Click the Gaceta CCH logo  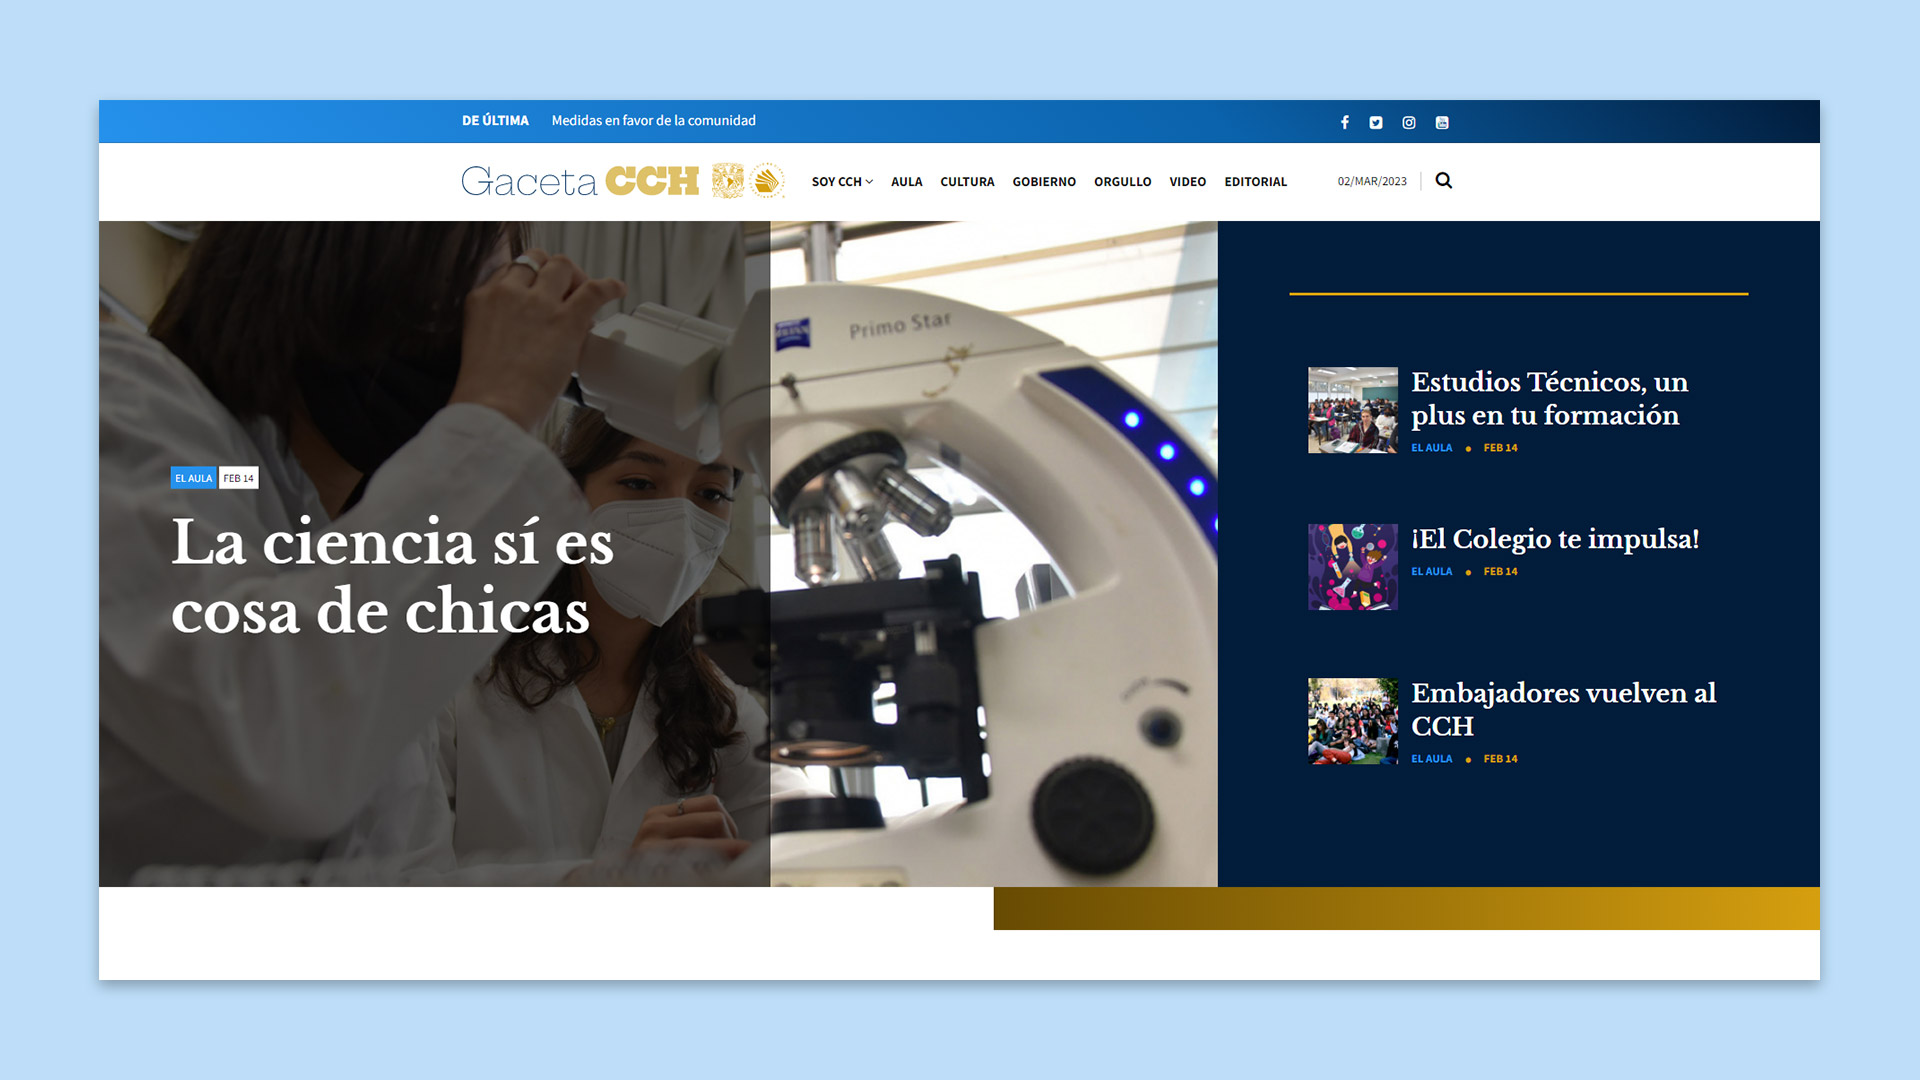pos(580,181)
